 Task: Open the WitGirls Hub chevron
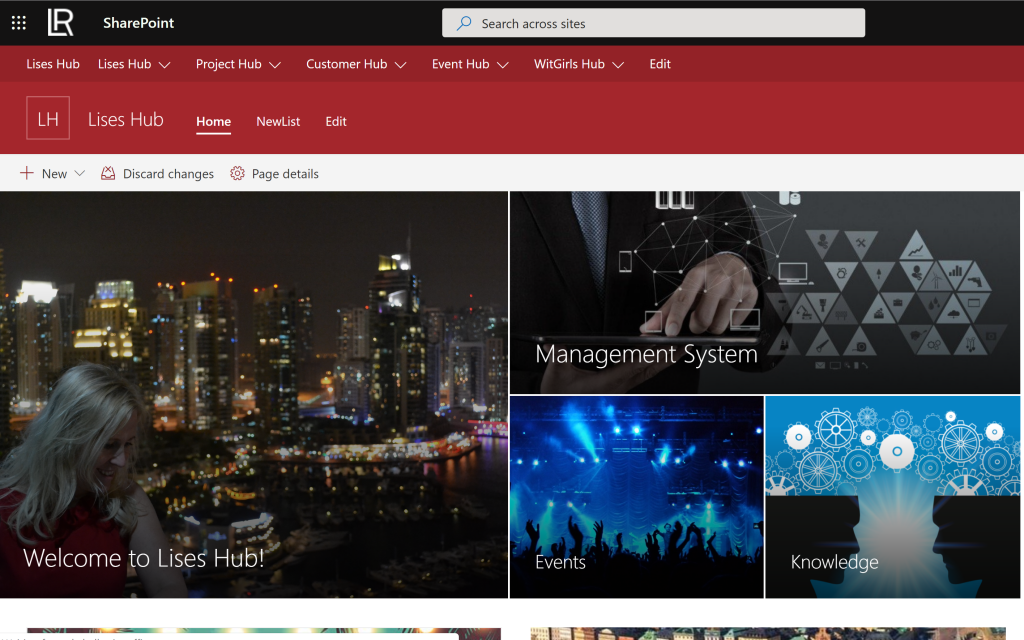click(618, 64)
